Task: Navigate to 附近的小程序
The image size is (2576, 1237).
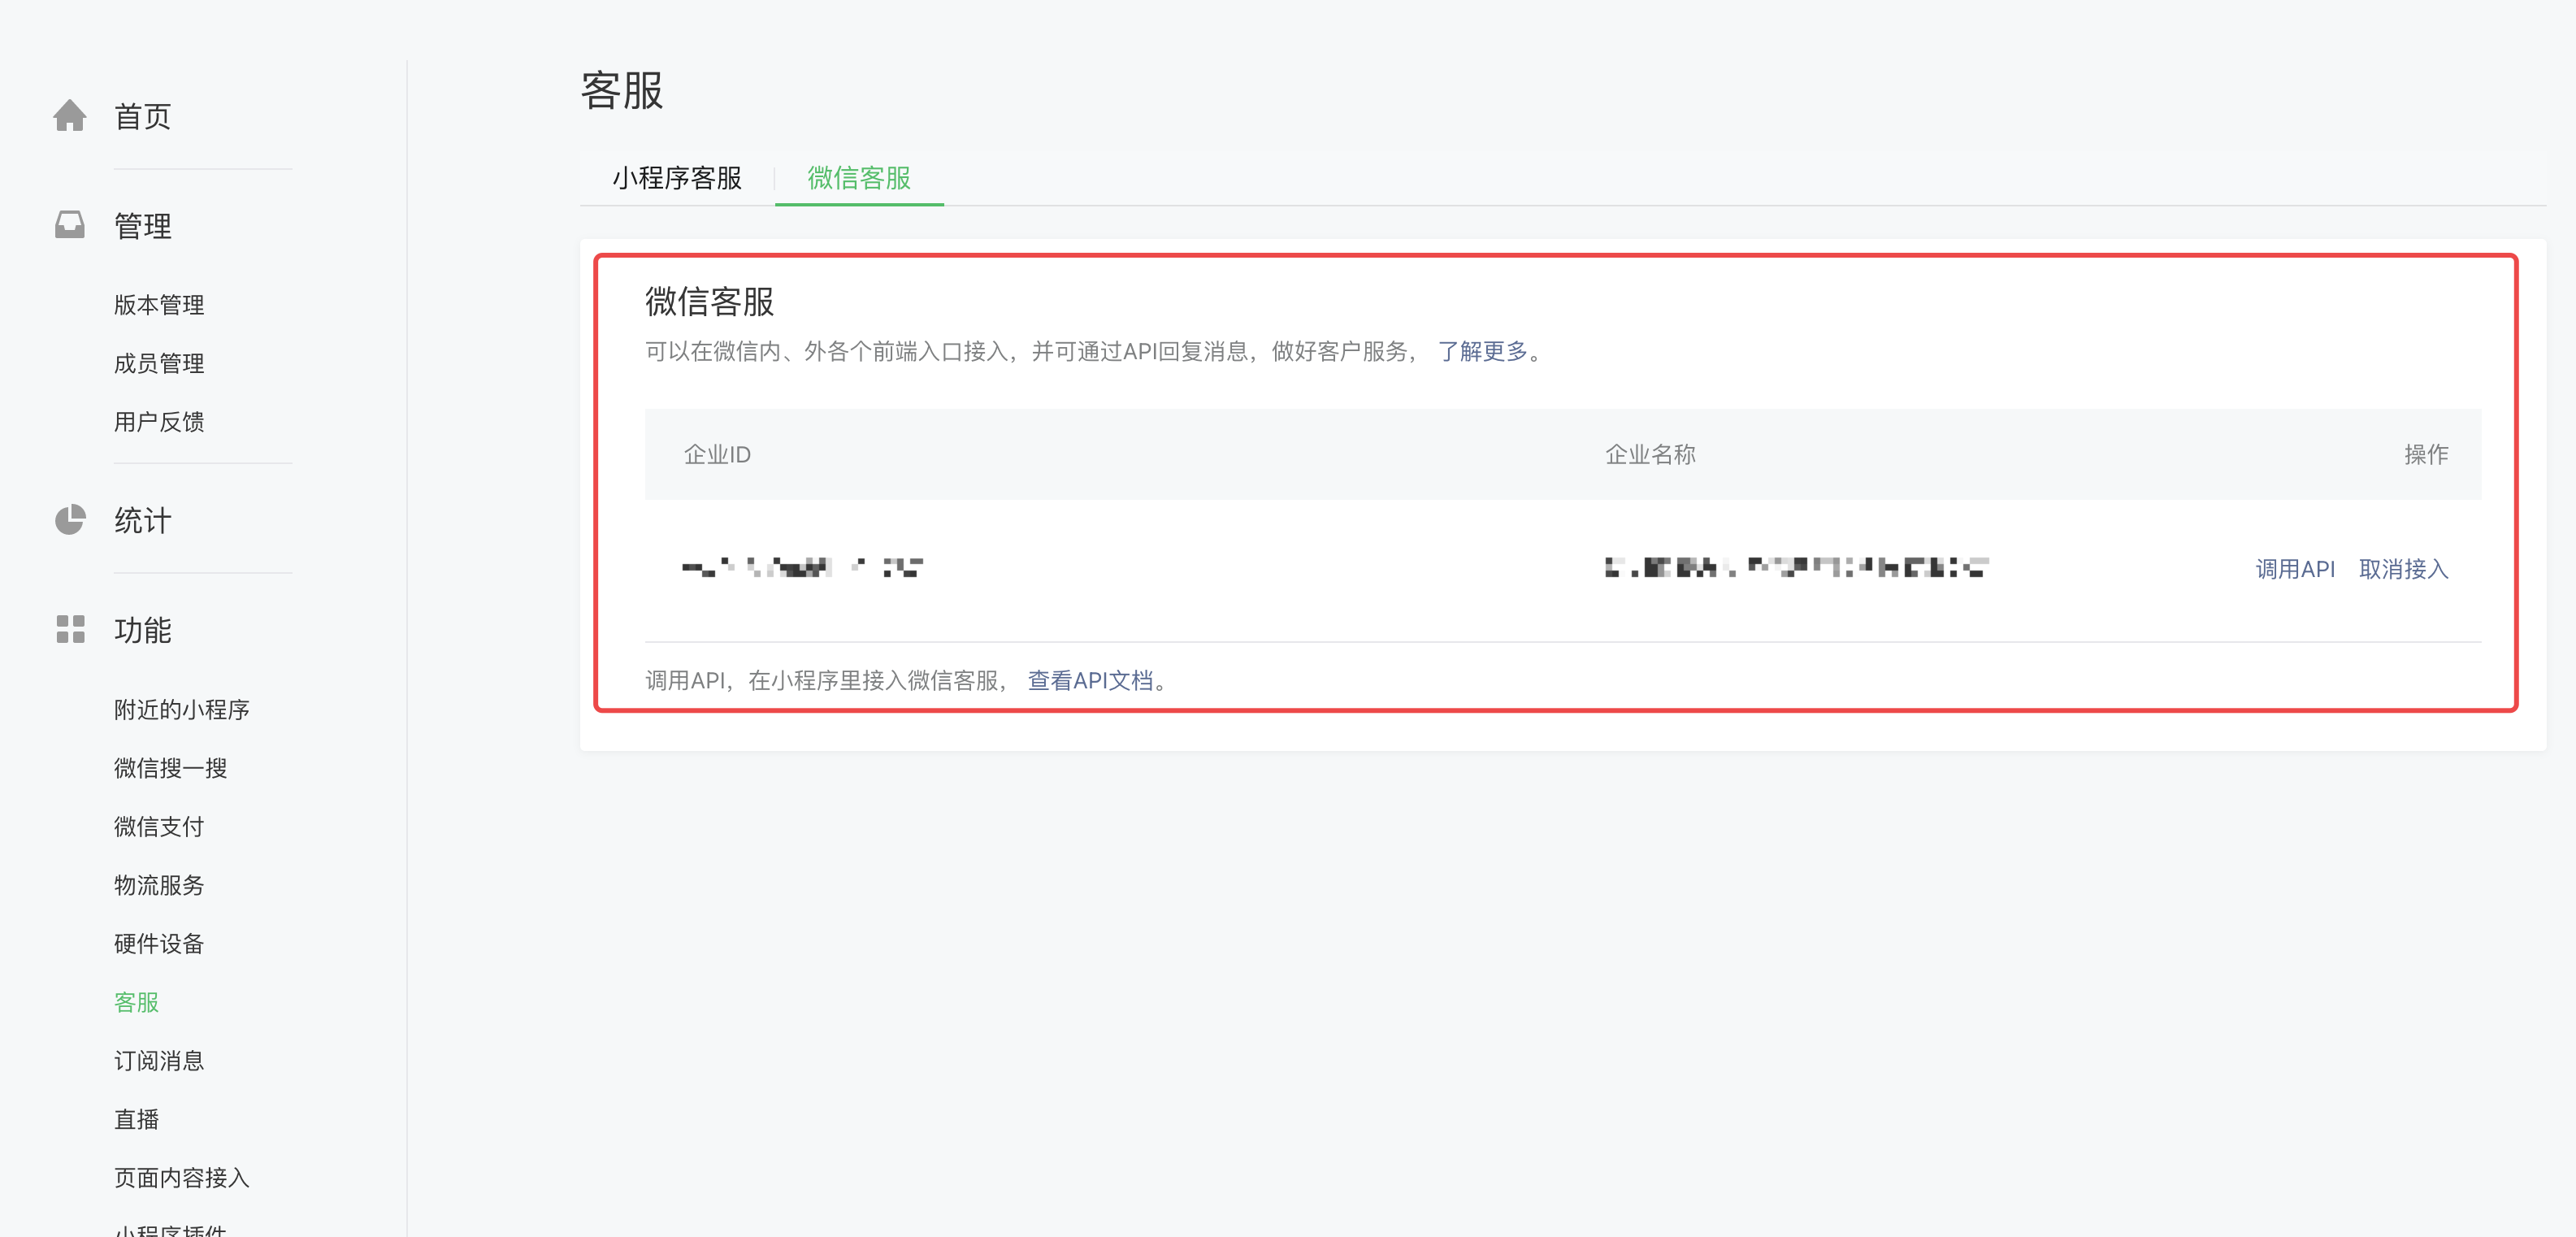Action: pos(181,709)
